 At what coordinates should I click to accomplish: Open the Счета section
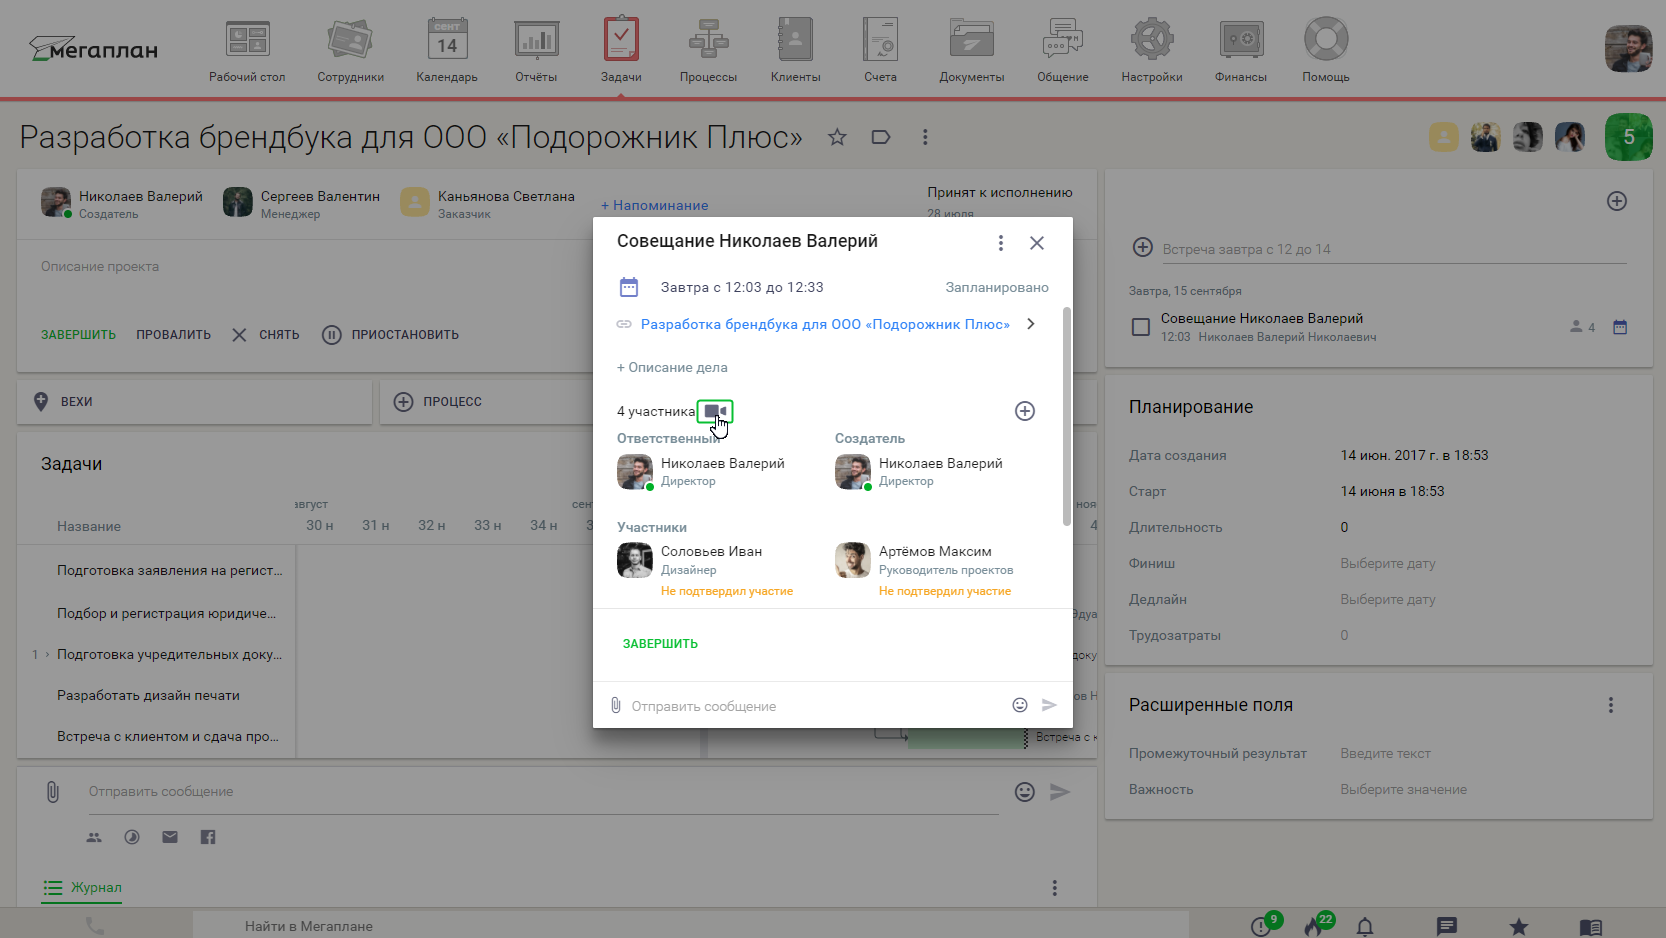tap(880, 50)
